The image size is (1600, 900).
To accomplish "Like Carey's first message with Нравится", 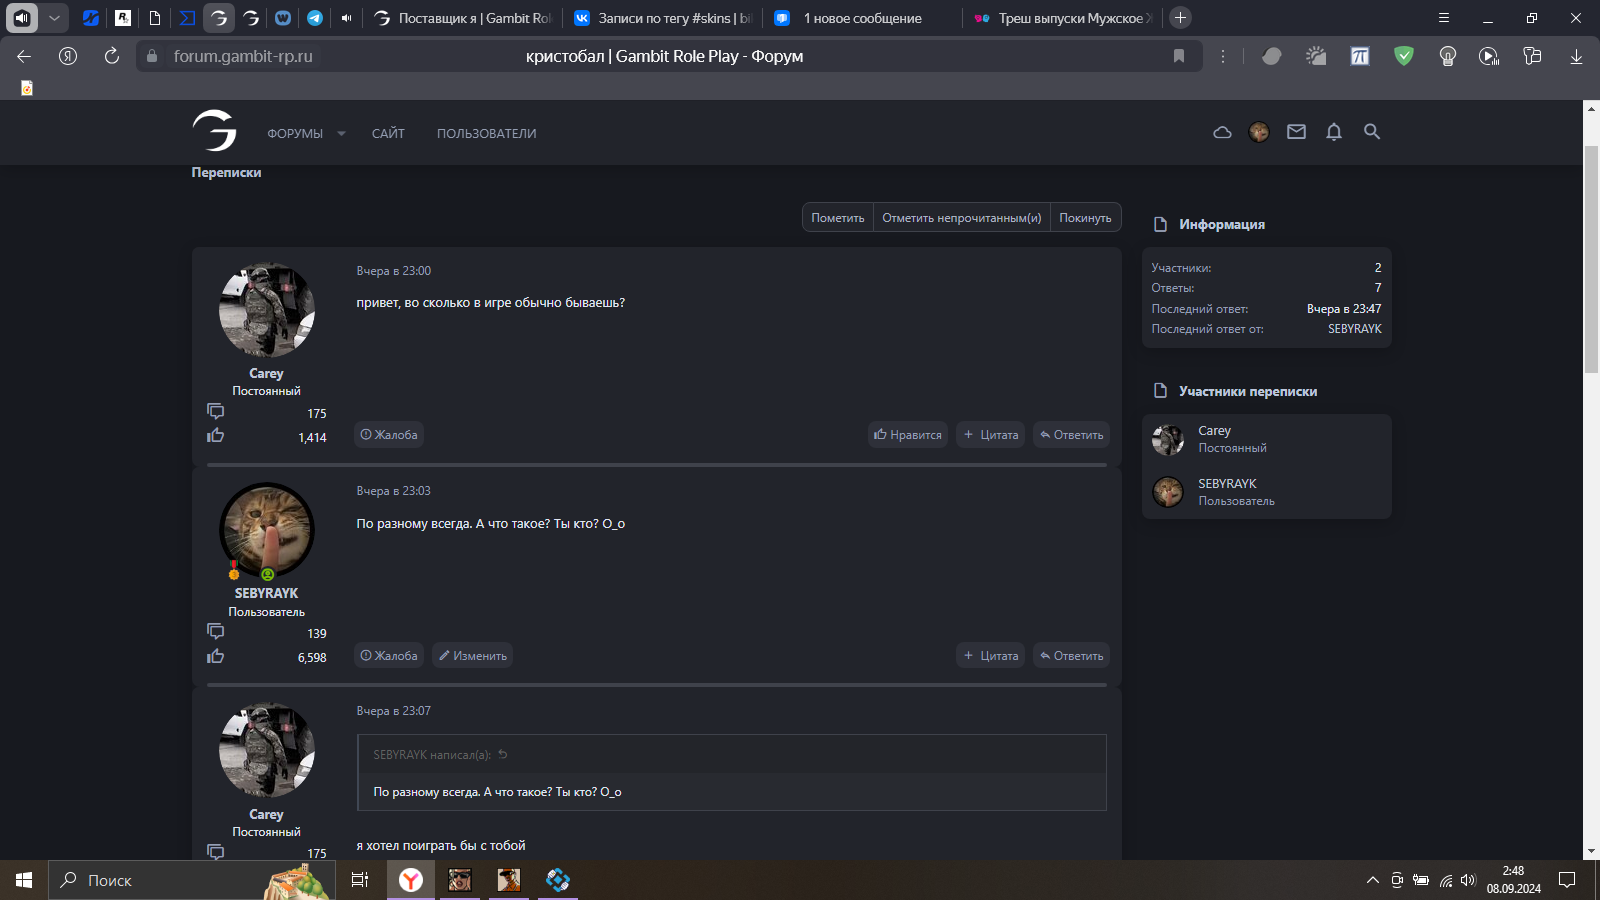I will (908, 435).
